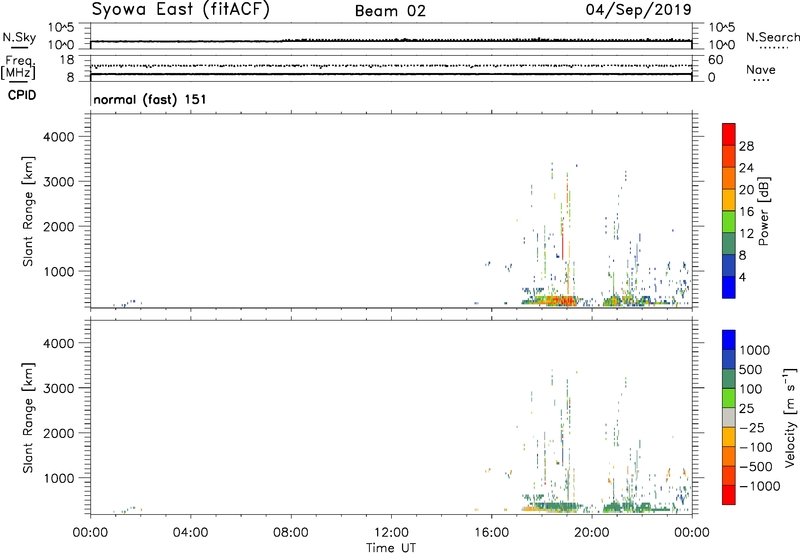800x554 pixels.
Task: Click the 'N.Search' legend label
Action: pos(772,37)
